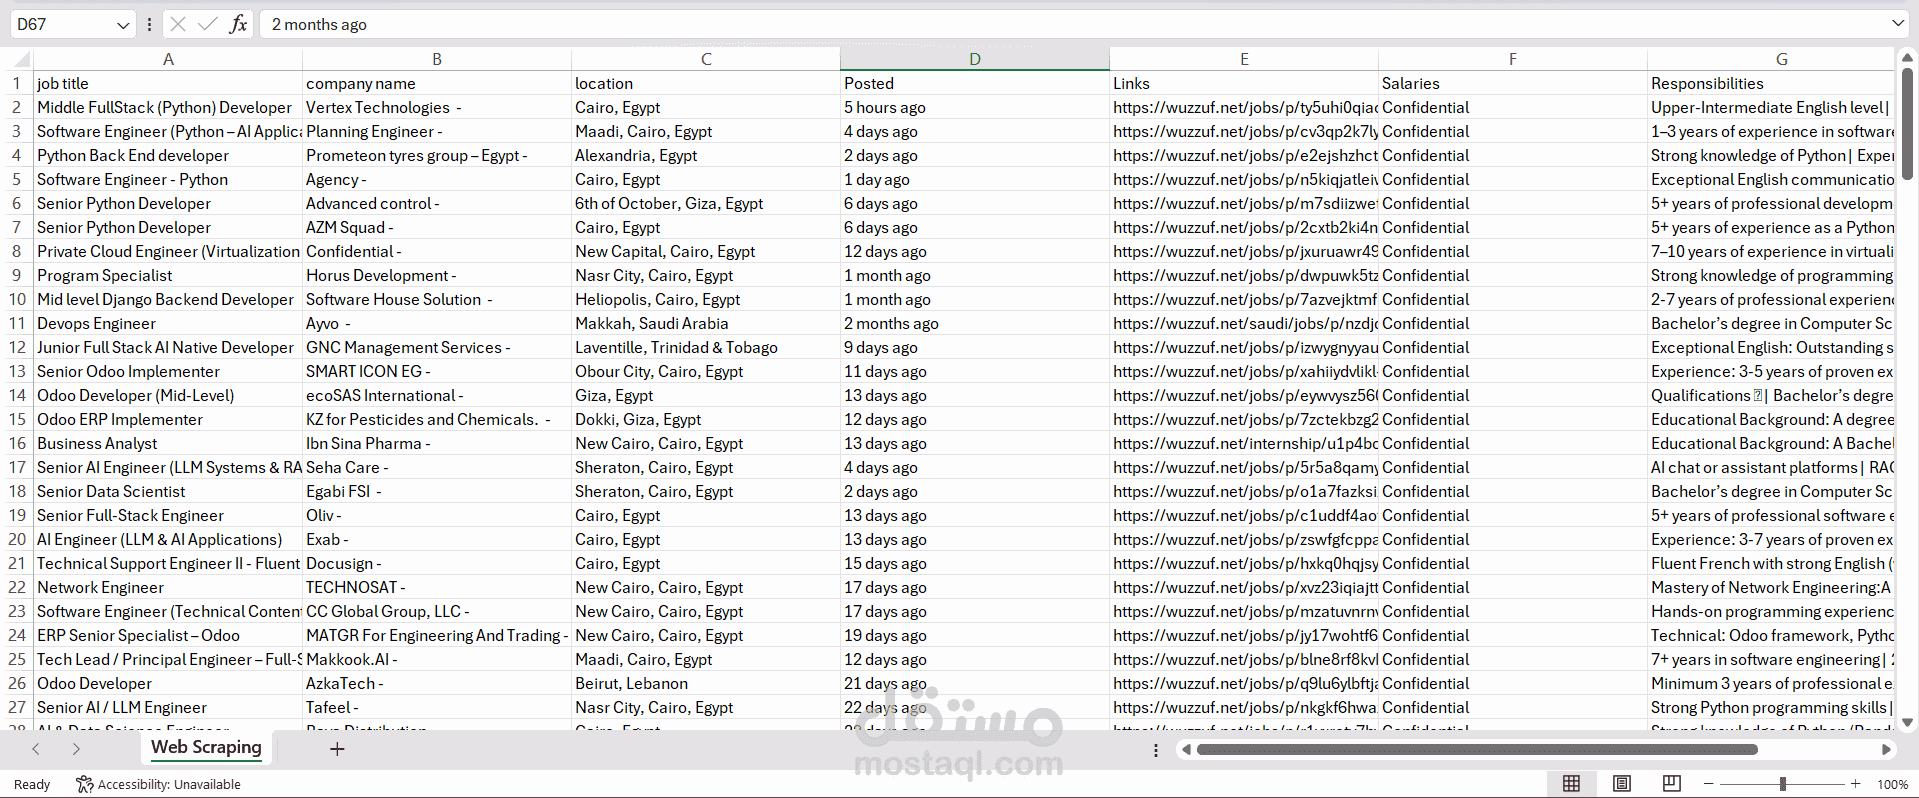Select row 11 header
This screenshot has height=798, width=1919.
click(x=17, y=323)
